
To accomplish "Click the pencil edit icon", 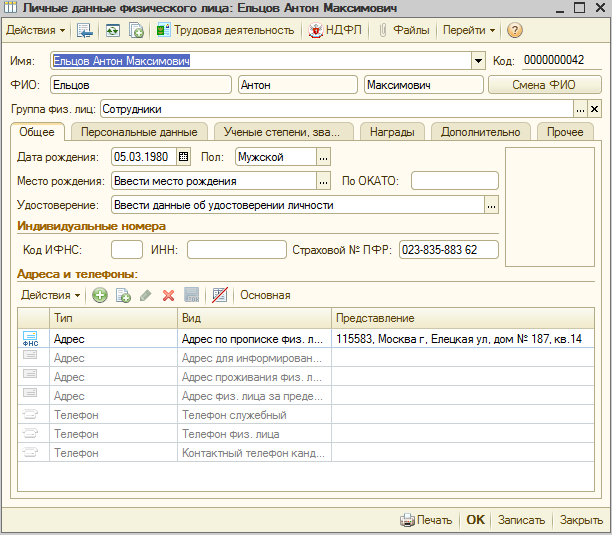I will (146, 295).
